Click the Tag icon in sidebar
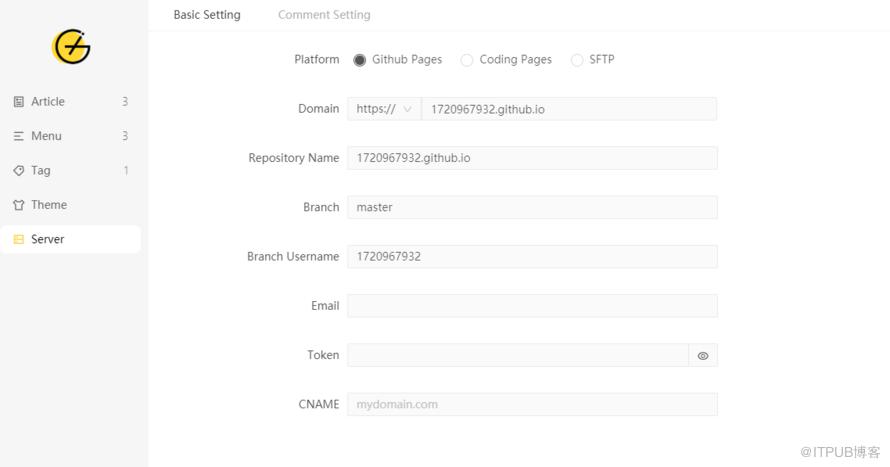The width and height of the screenshot is (890, 467). (x=19, y=170)
